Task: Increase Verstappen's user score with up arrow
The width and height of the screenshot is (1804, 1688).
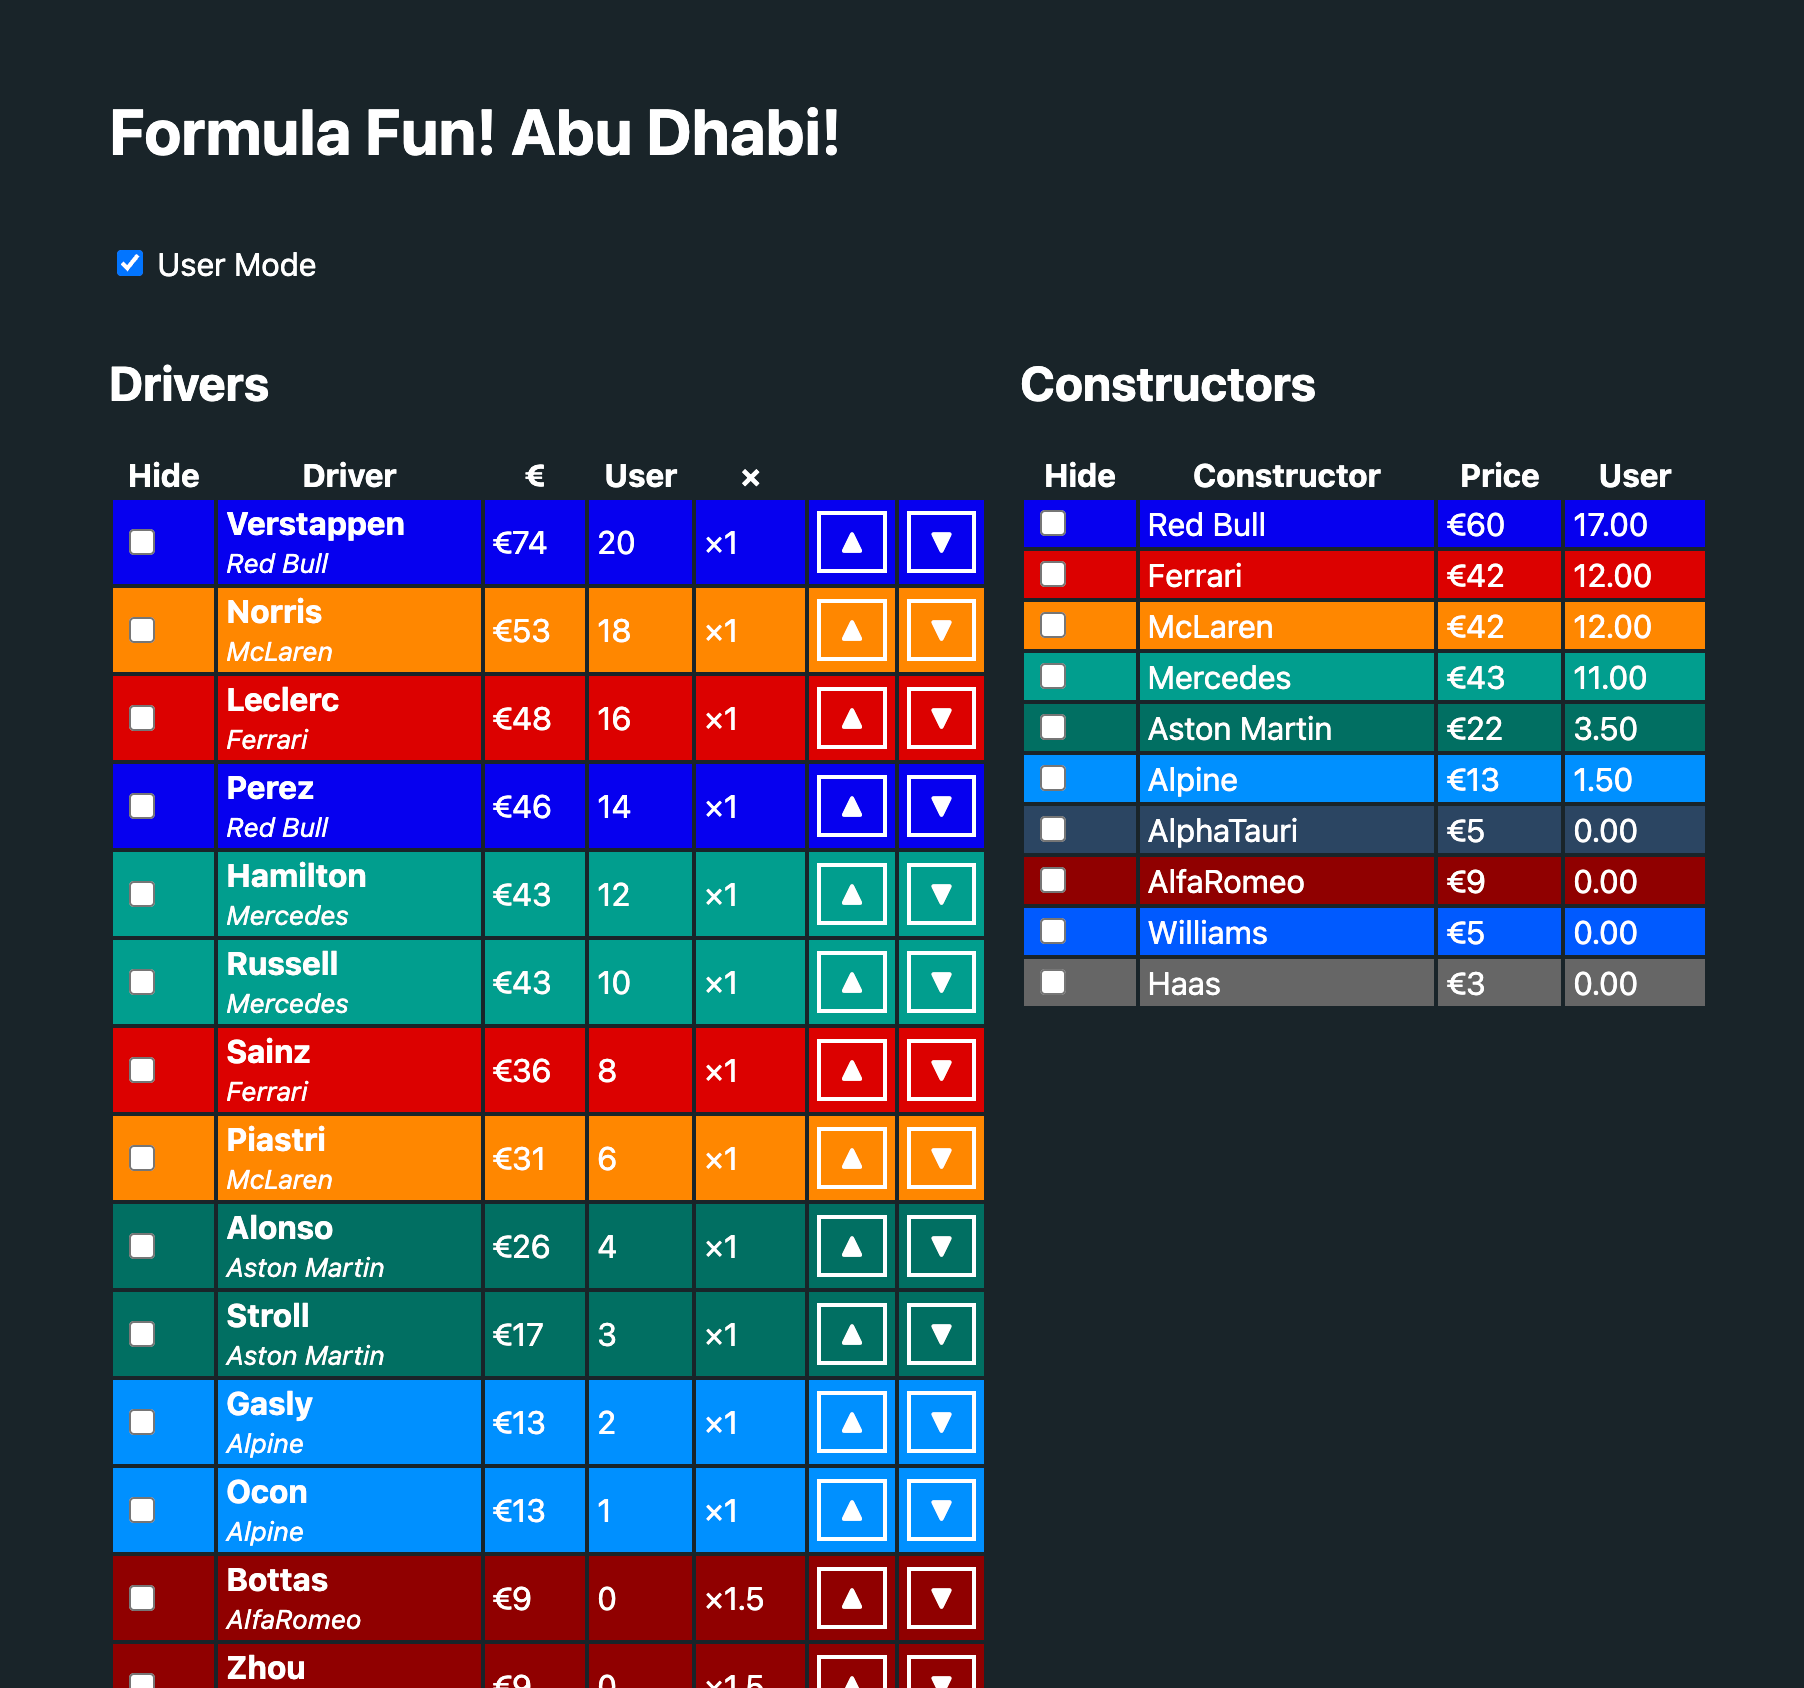Action: click(x=851, y=541)
